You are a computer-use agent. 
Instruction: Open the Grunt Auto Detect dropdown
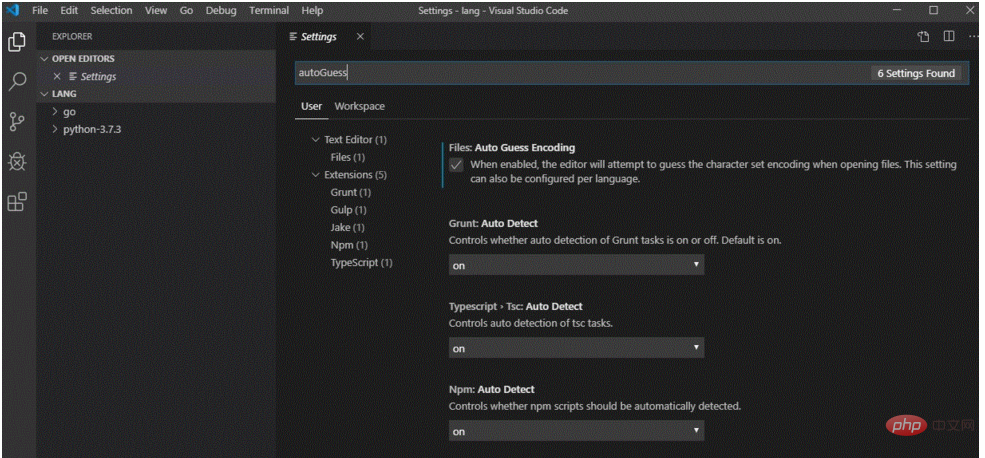576,265
